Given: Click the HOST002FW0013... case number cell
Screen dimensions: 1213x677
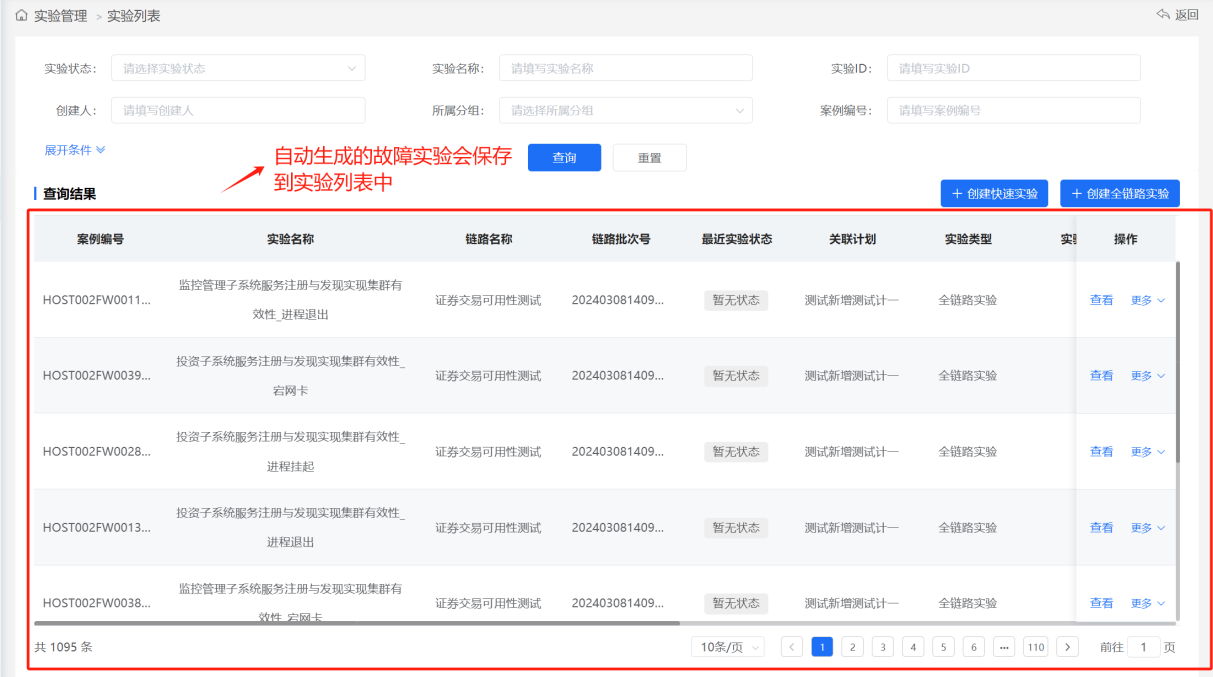Looking at the screenshot, I should point(97,528).
